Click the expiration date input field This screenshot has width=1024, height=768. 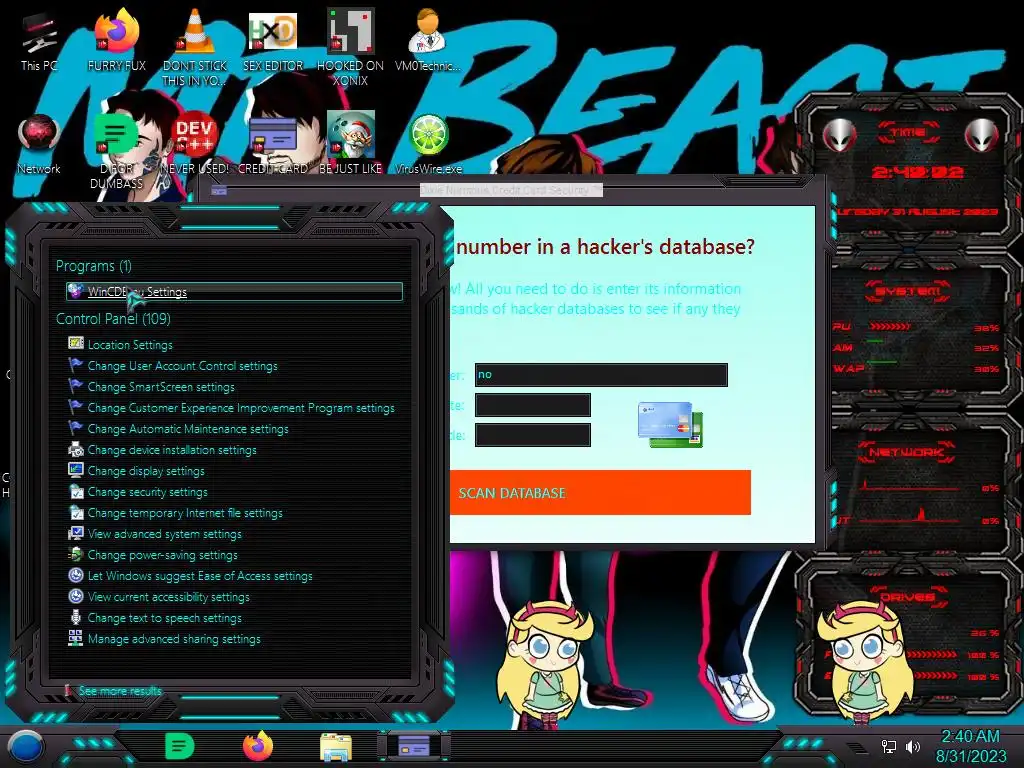click(x=533, y=405)
